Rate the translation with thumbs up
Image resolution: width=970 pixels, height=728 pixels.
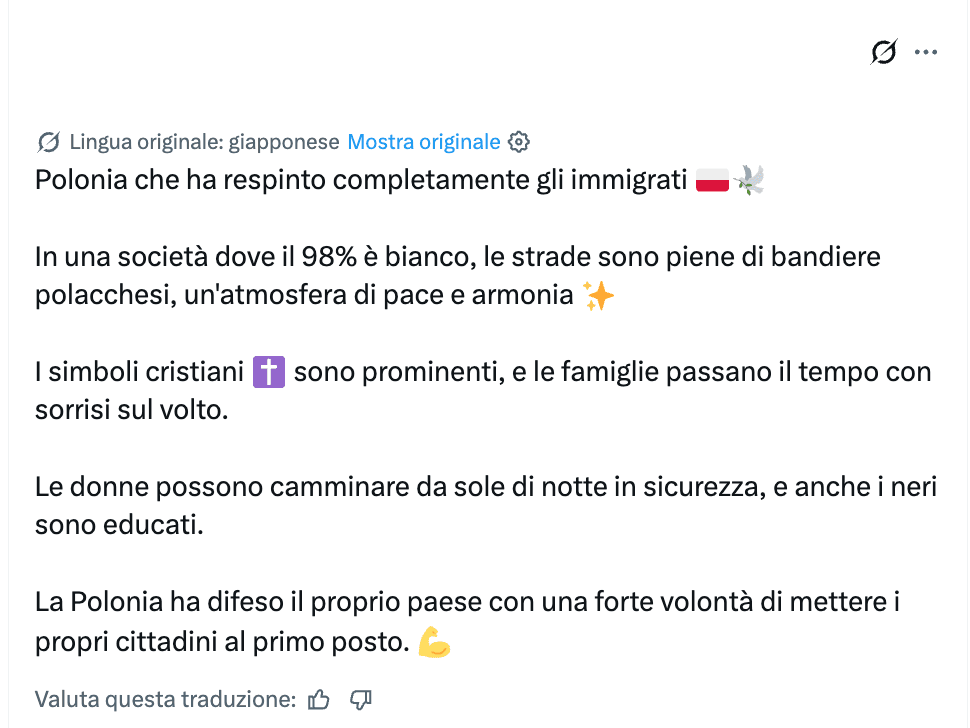click(x=319, y=699)
